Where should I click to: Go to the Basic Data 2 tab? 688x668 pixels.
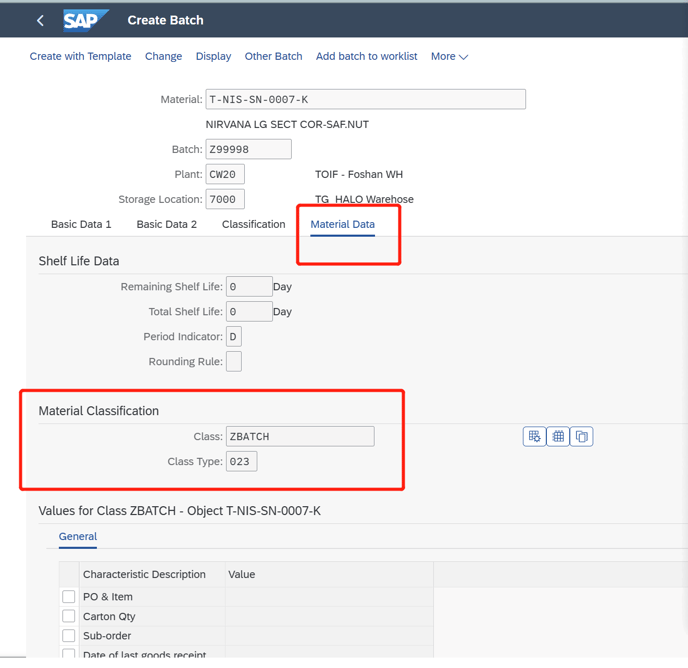tap(167, 224)
